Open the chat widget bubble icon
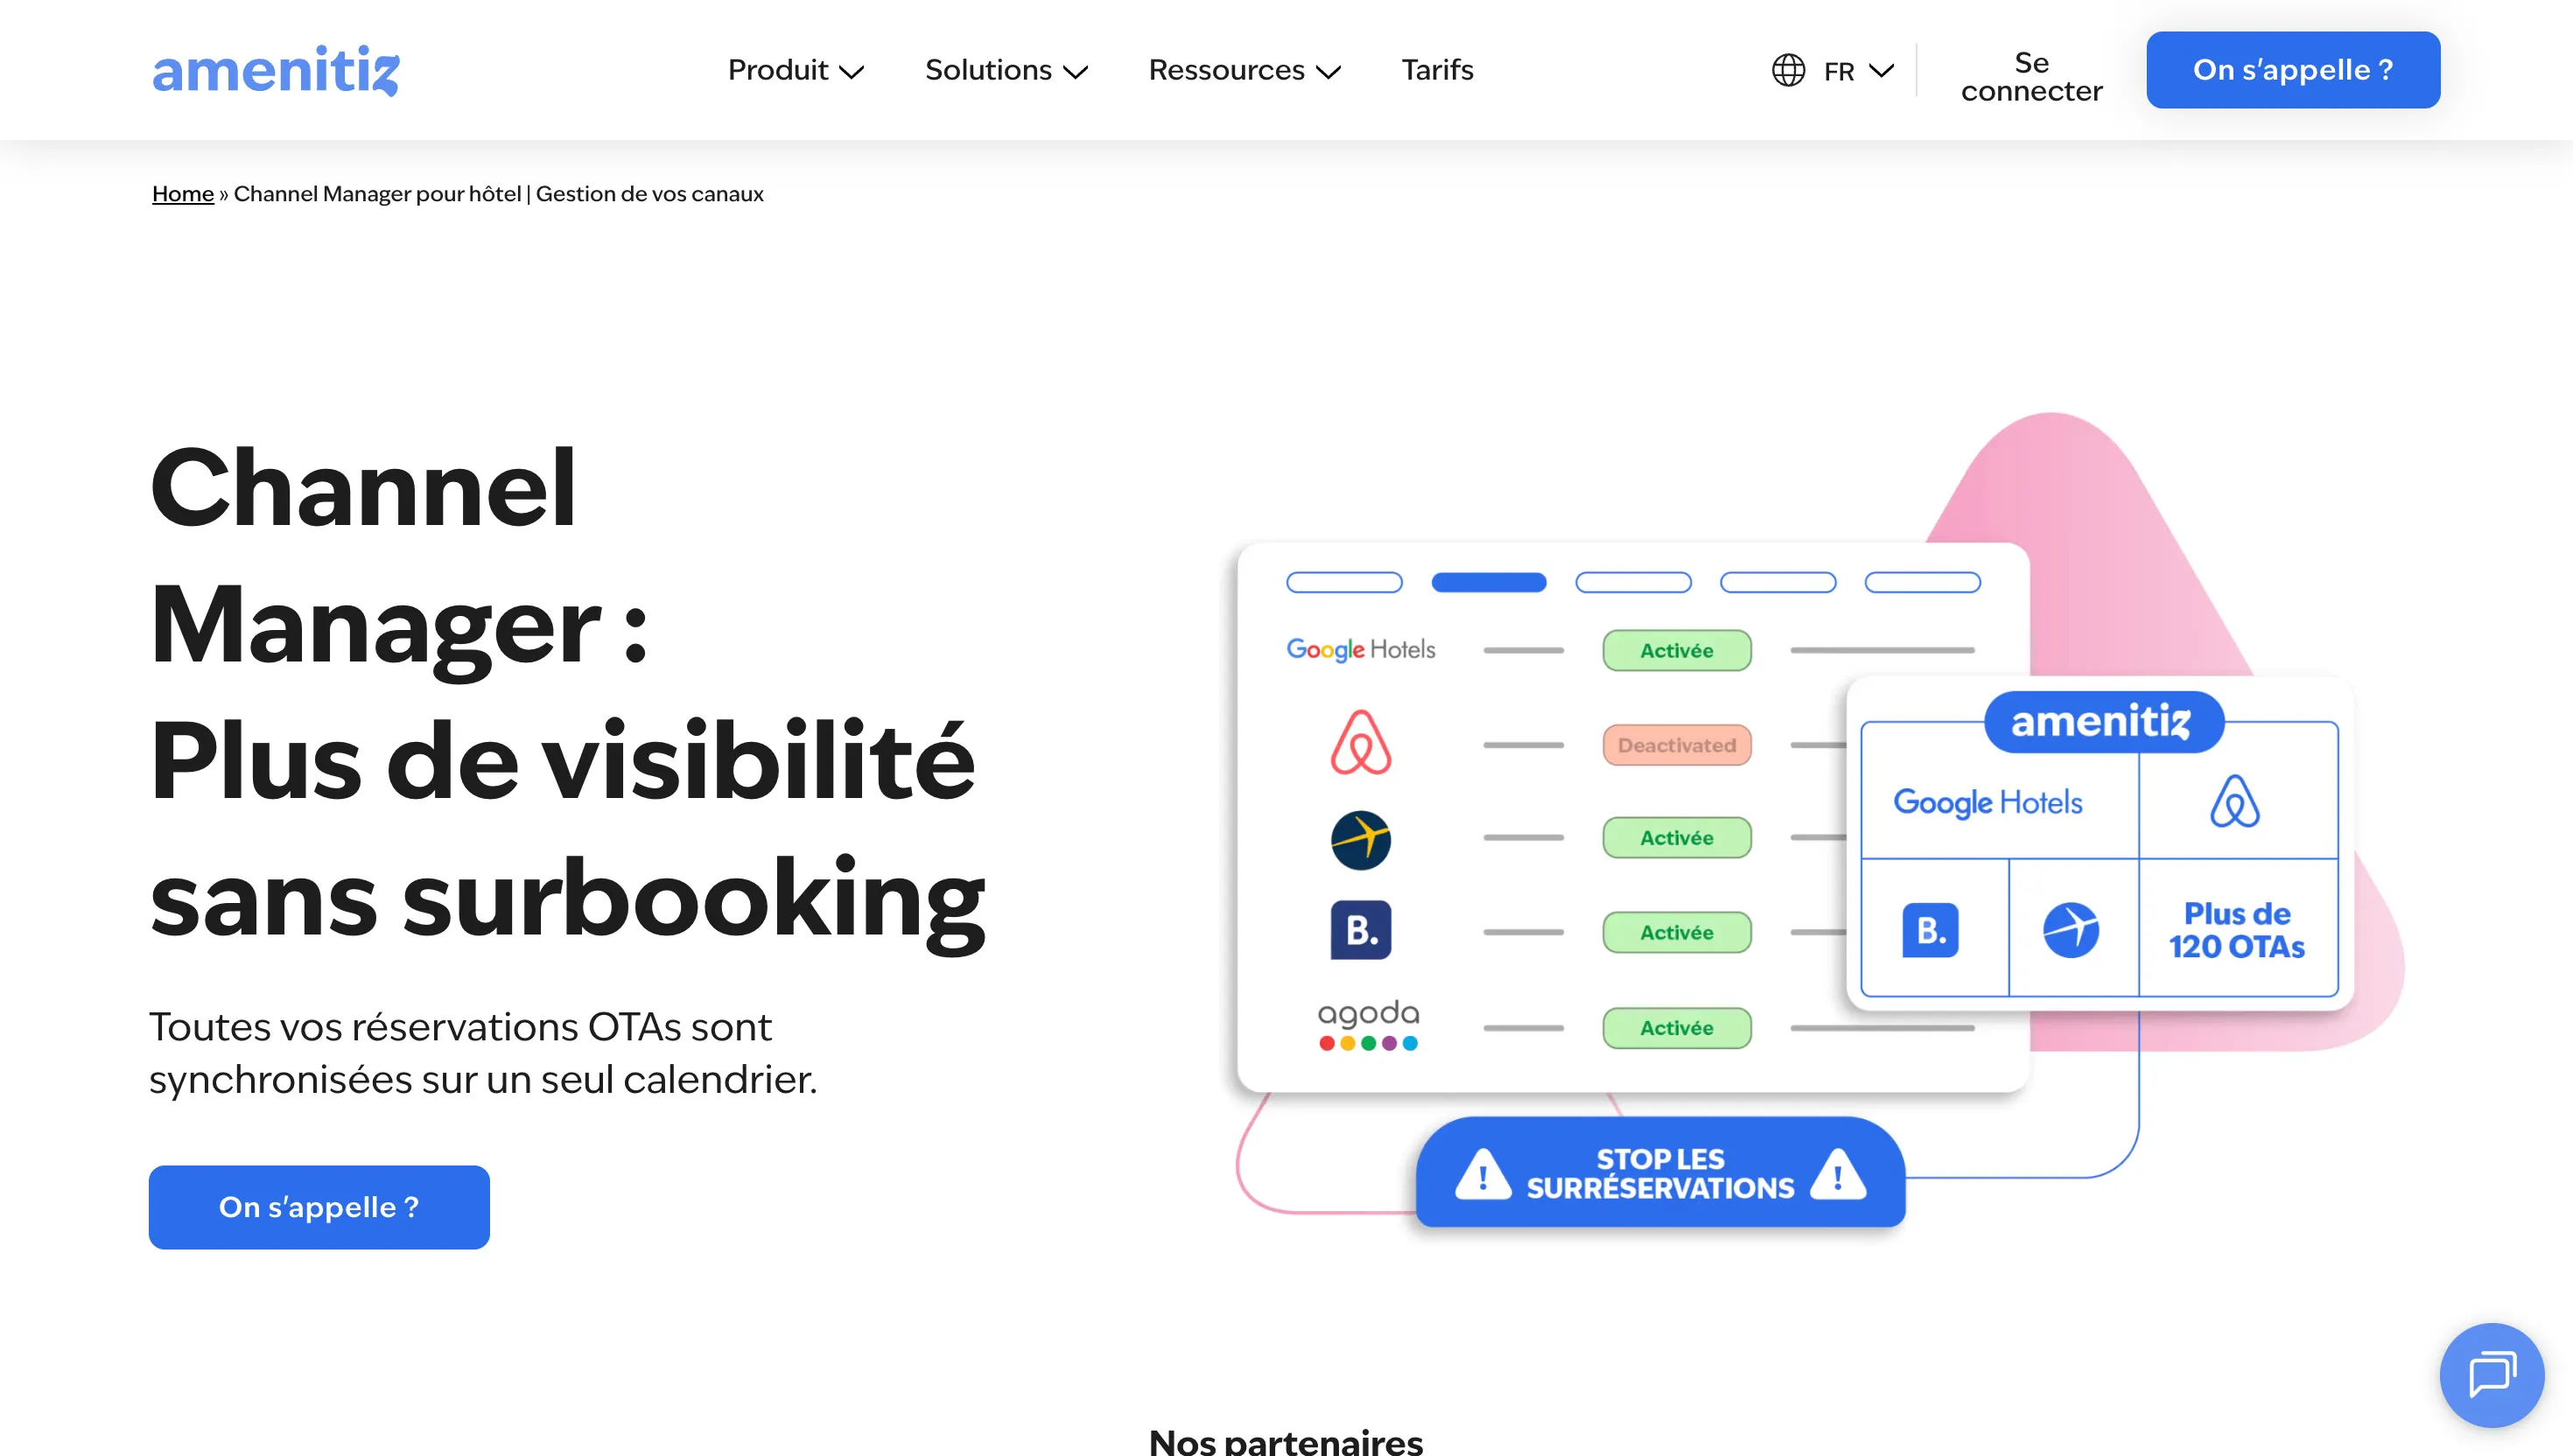The image size is (2573, 1456). (x=2491, y=1374)
